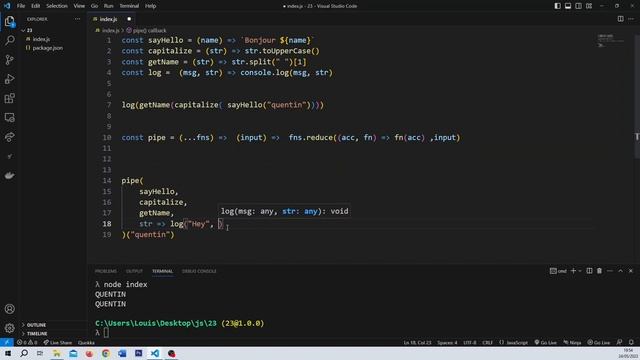Click the Ln 18, Col 23 cursor position indicator
The image size is (640, 360).
(x=417, y=342)
